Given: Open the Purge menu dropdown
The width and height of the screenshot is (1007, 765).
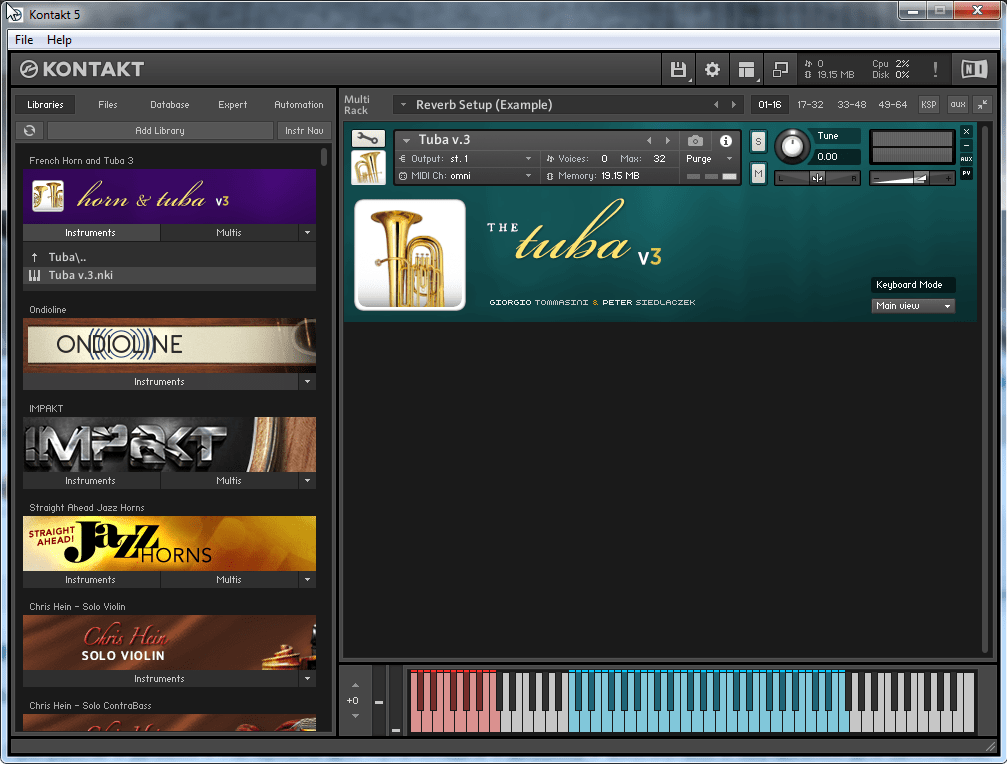Looking at the screenshot, I should pyautogui.click(x=710, y=159).
